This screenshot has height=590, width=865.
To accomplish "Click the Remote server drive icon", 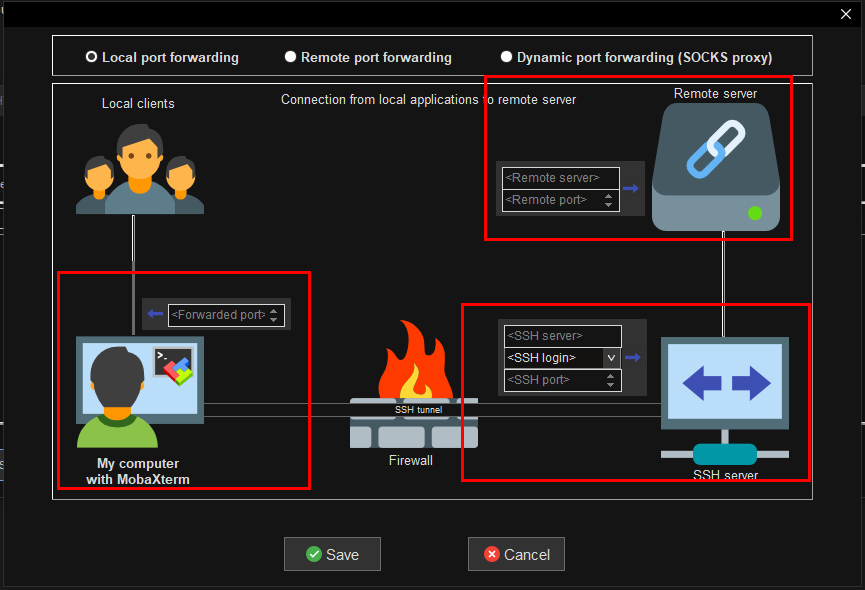I will pyautogui.click(x=716, y=167).
